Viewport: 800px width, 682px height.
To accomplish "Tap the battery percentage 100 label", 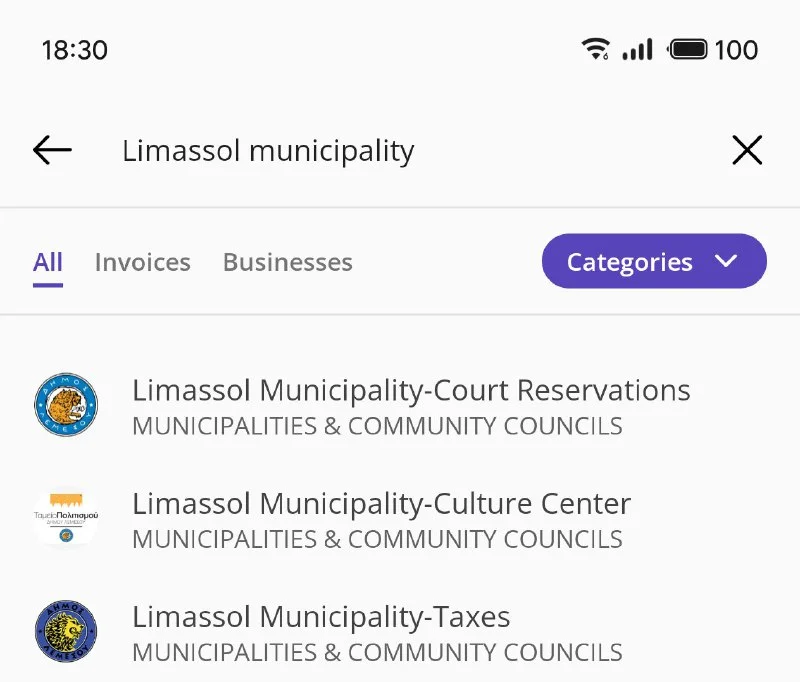I will pos(736,50).
